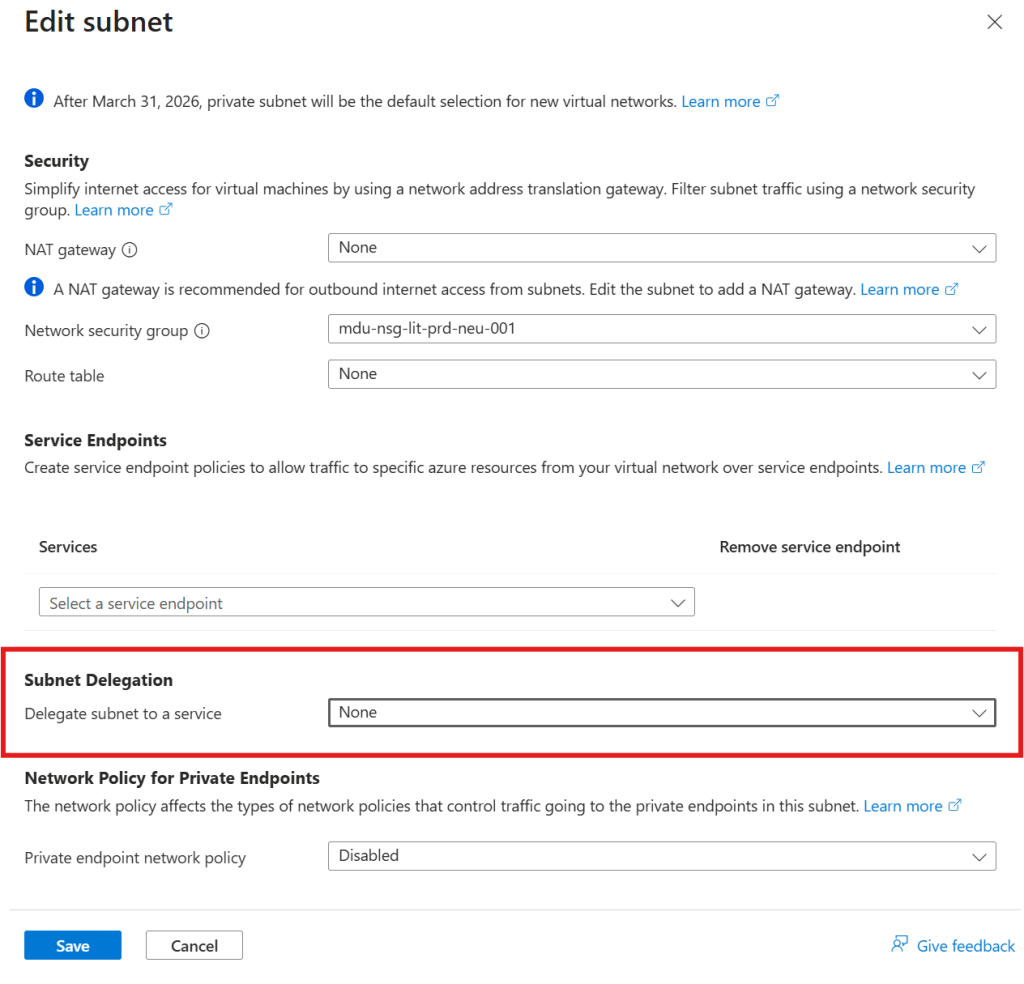This screenshot has width=1024, height=984.
Task: Open the Private endpoint network policy dropdown
Action: tap(661, 856)
